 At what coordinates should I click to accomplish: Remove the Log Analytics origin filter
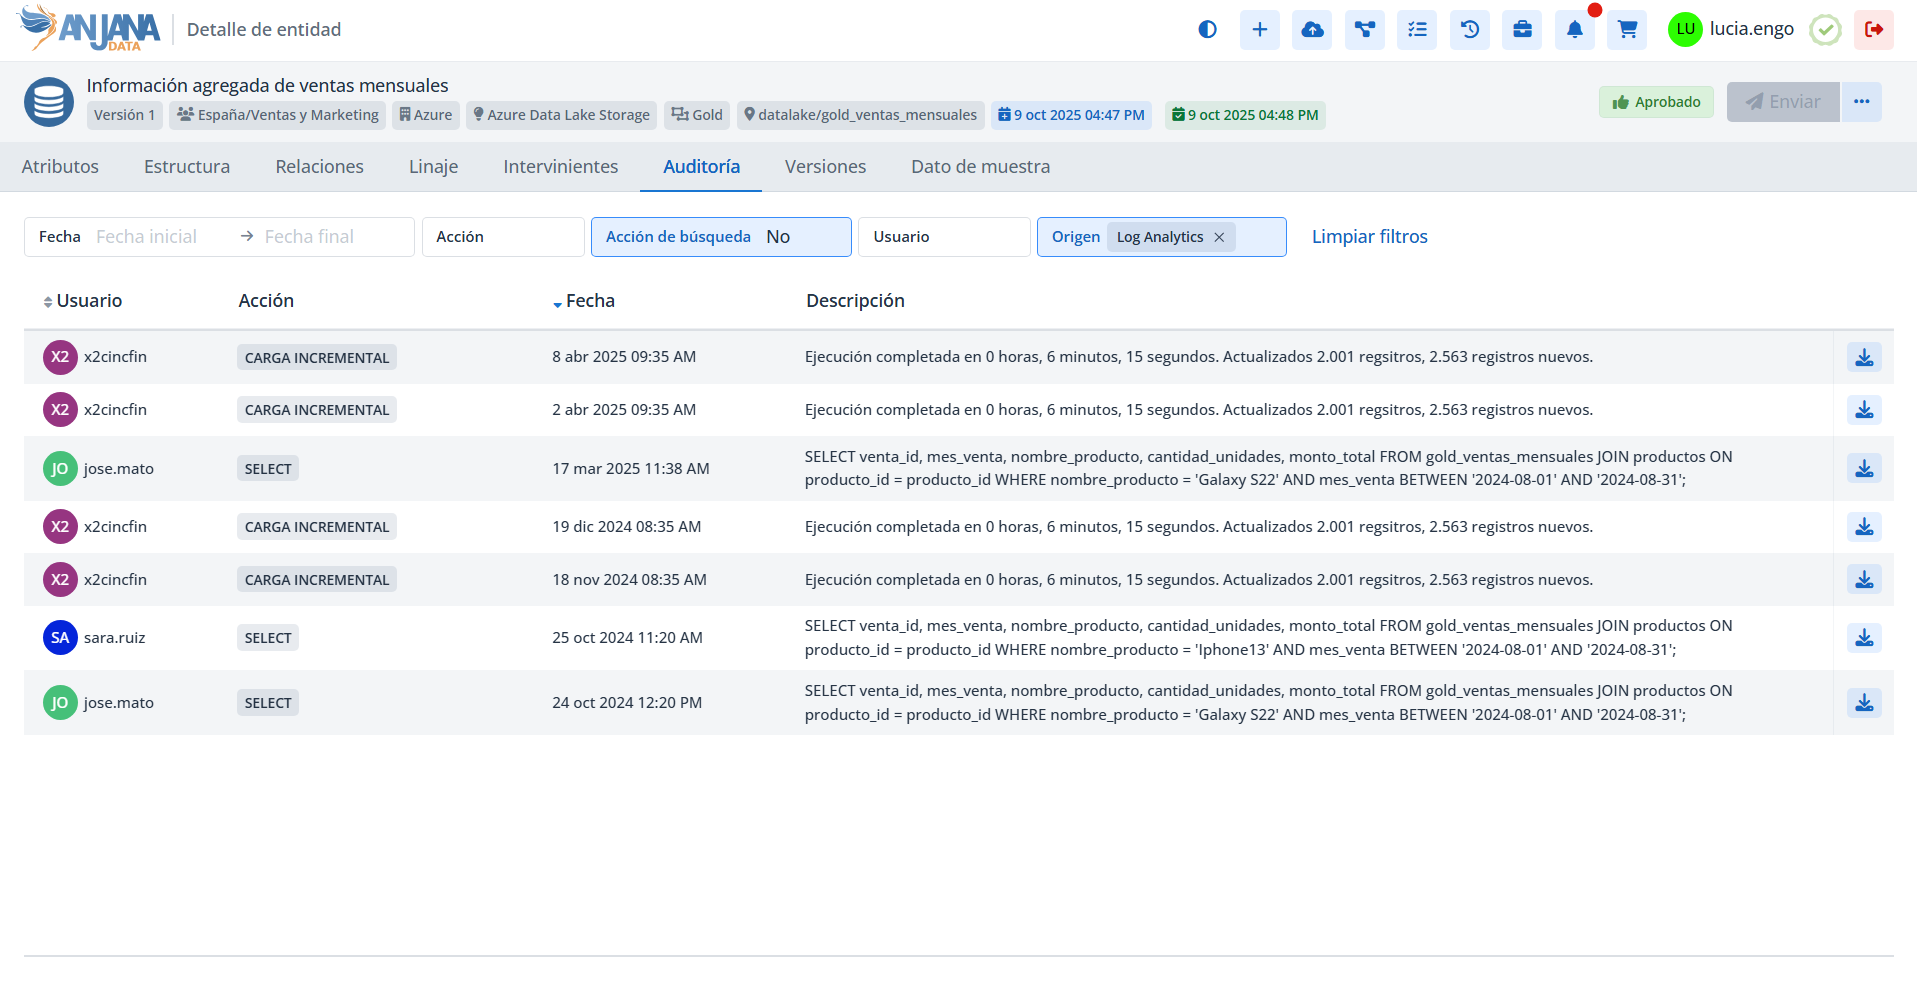1219,237
